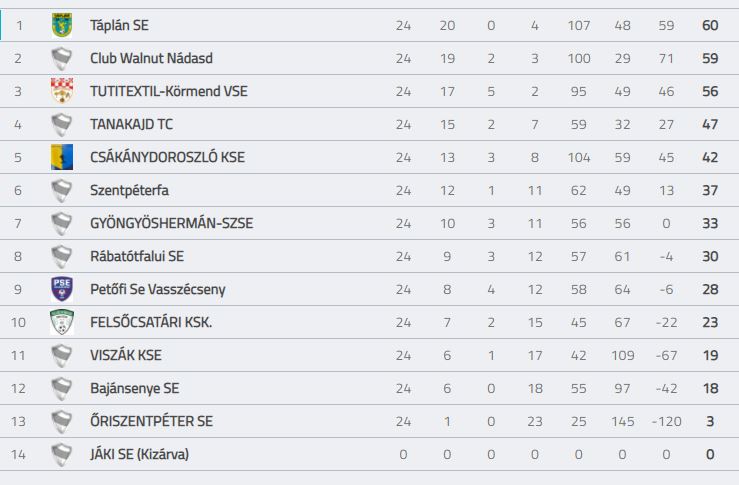Click the placeholder shield for JÁKI SE (Kizárva)
This screenshot has width=739, height=485.
pos(62,454)
